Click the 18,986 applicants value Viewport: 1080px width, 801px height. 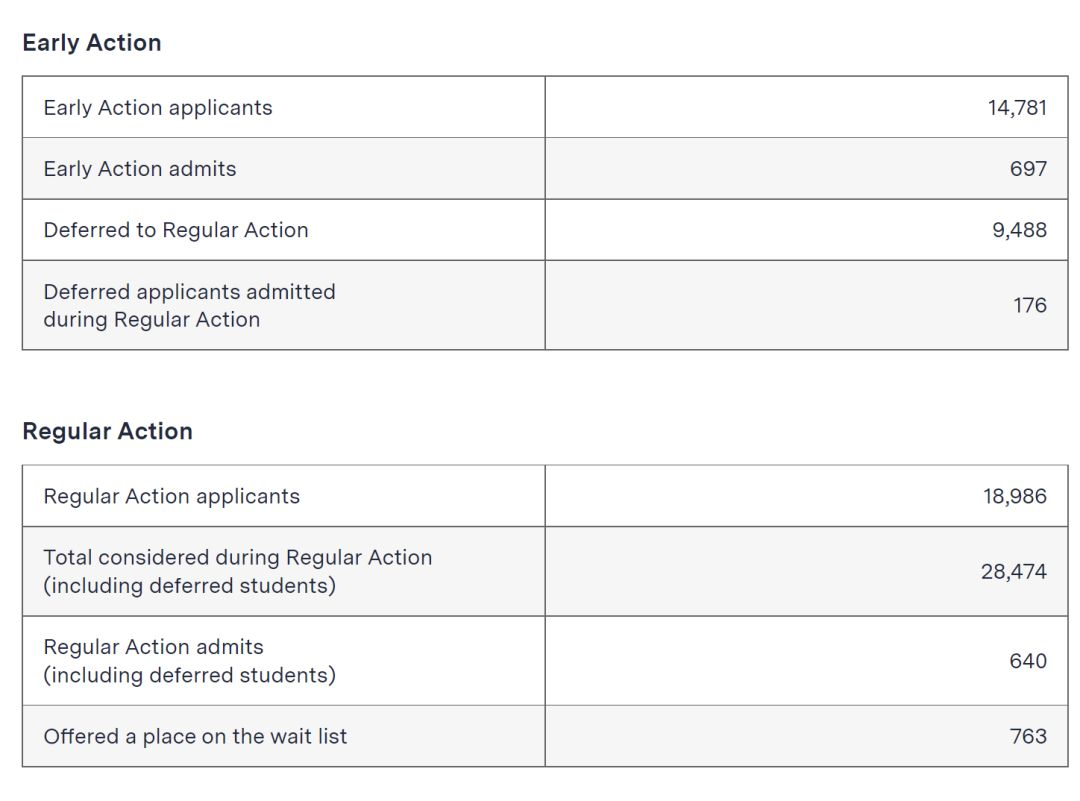point(1015,496)
